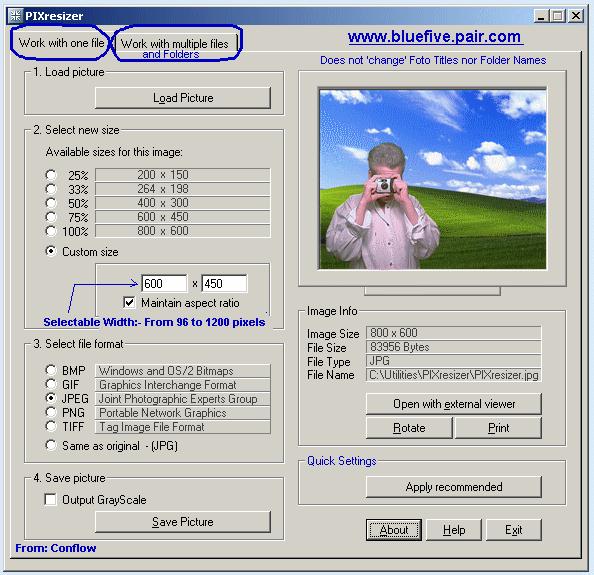Select the 100% size radio button
Screen dimensions: 594x575
[51, 231]
